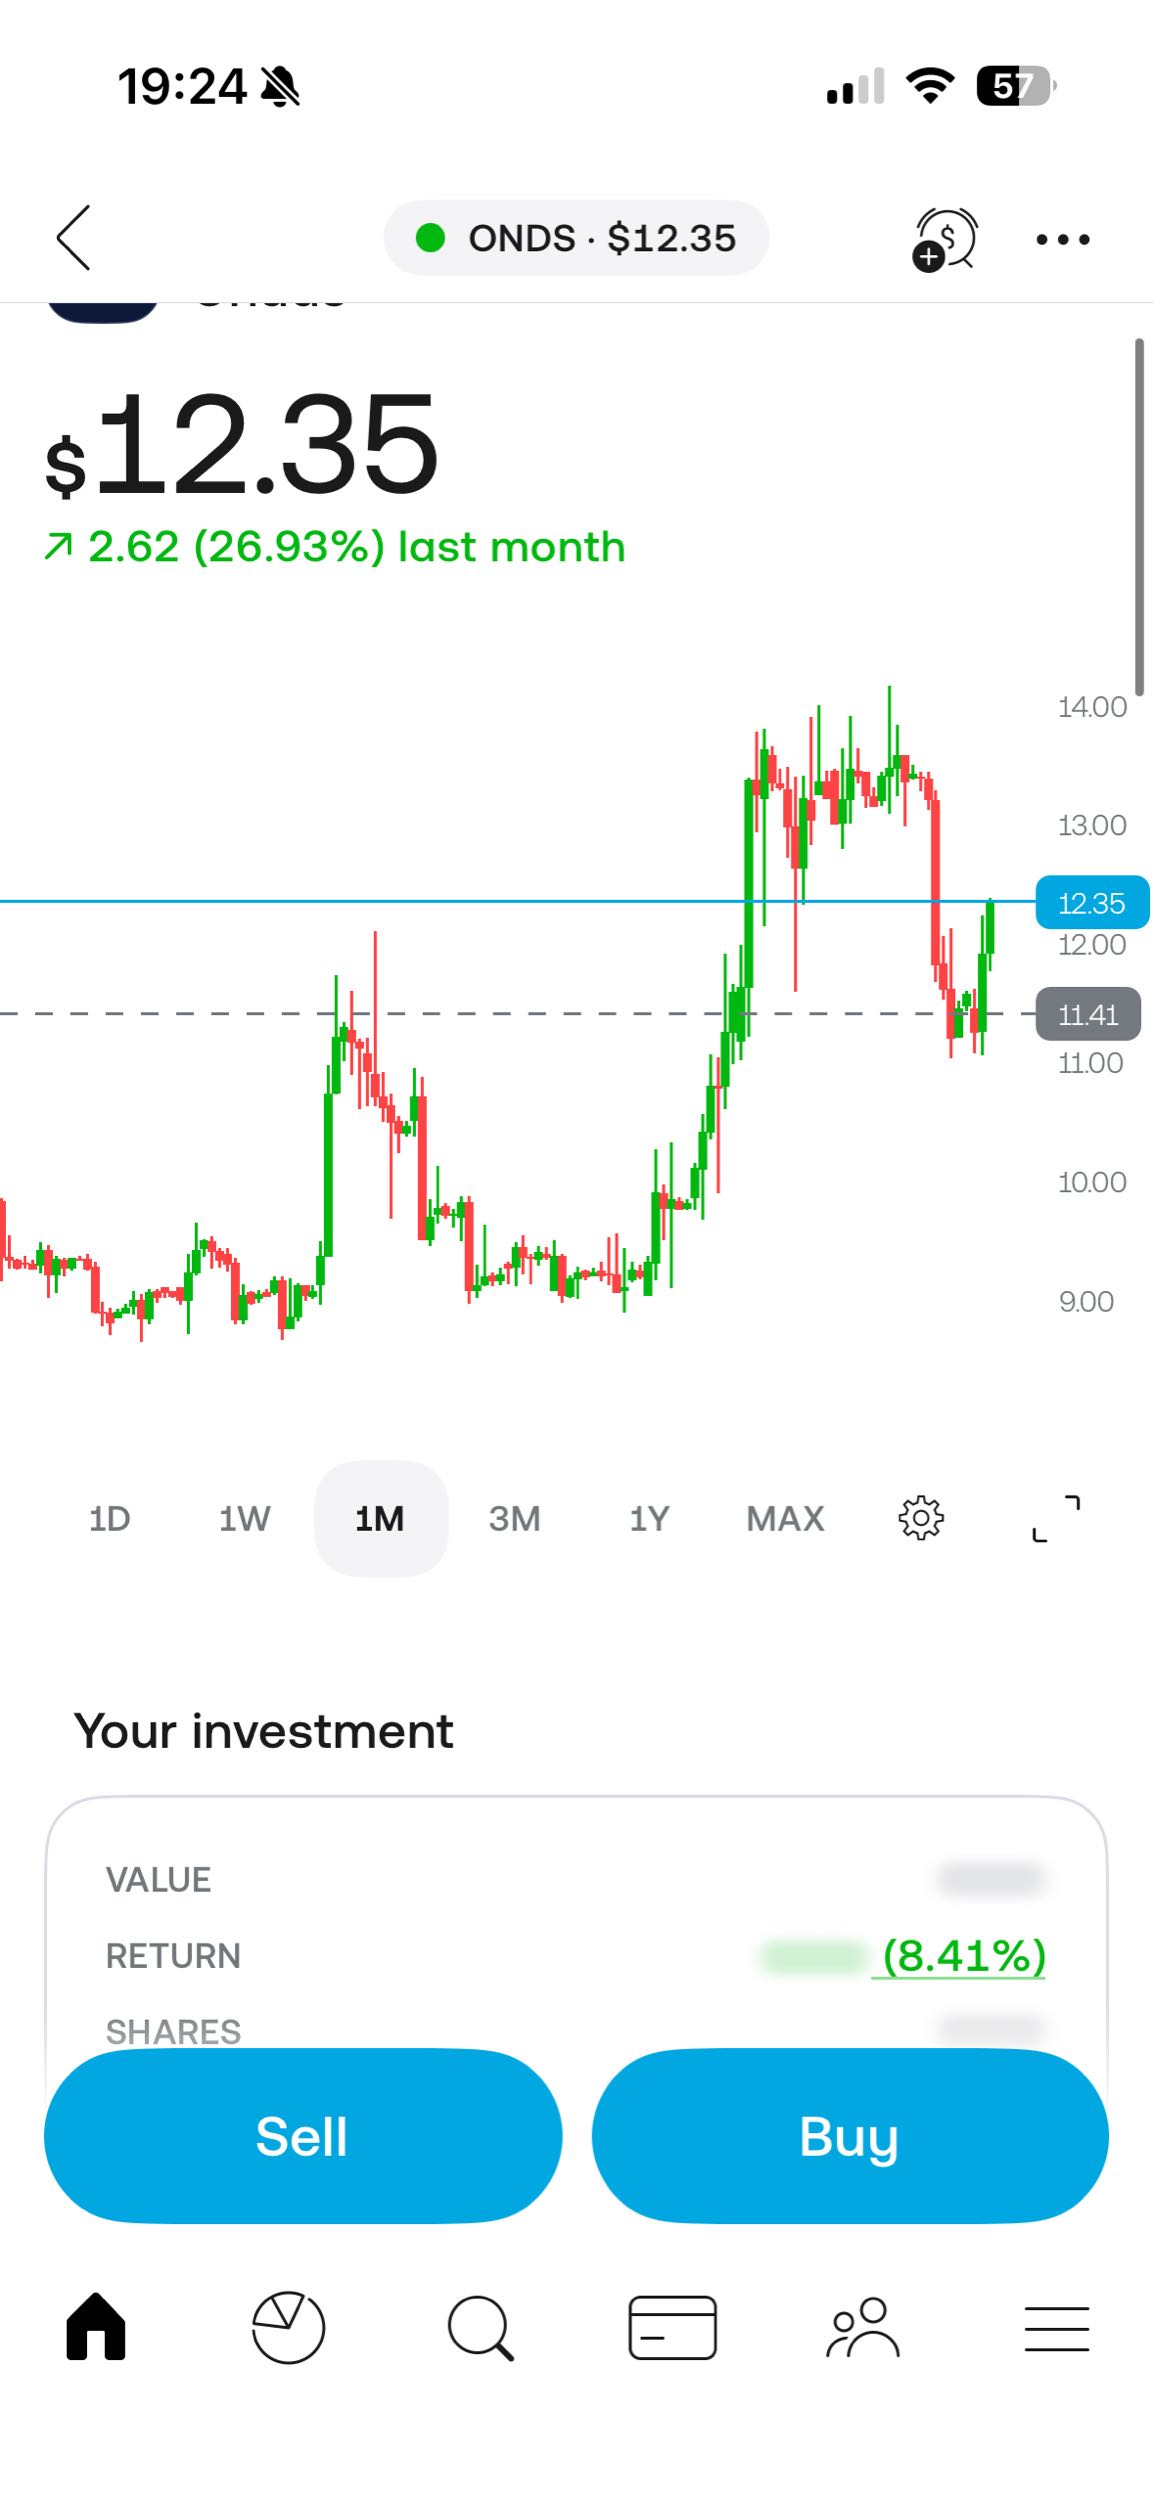This screenshot has width=1154, height=2500.
Task: Switch to the 1Y chart range
Action: click(x=649, y=1518)
